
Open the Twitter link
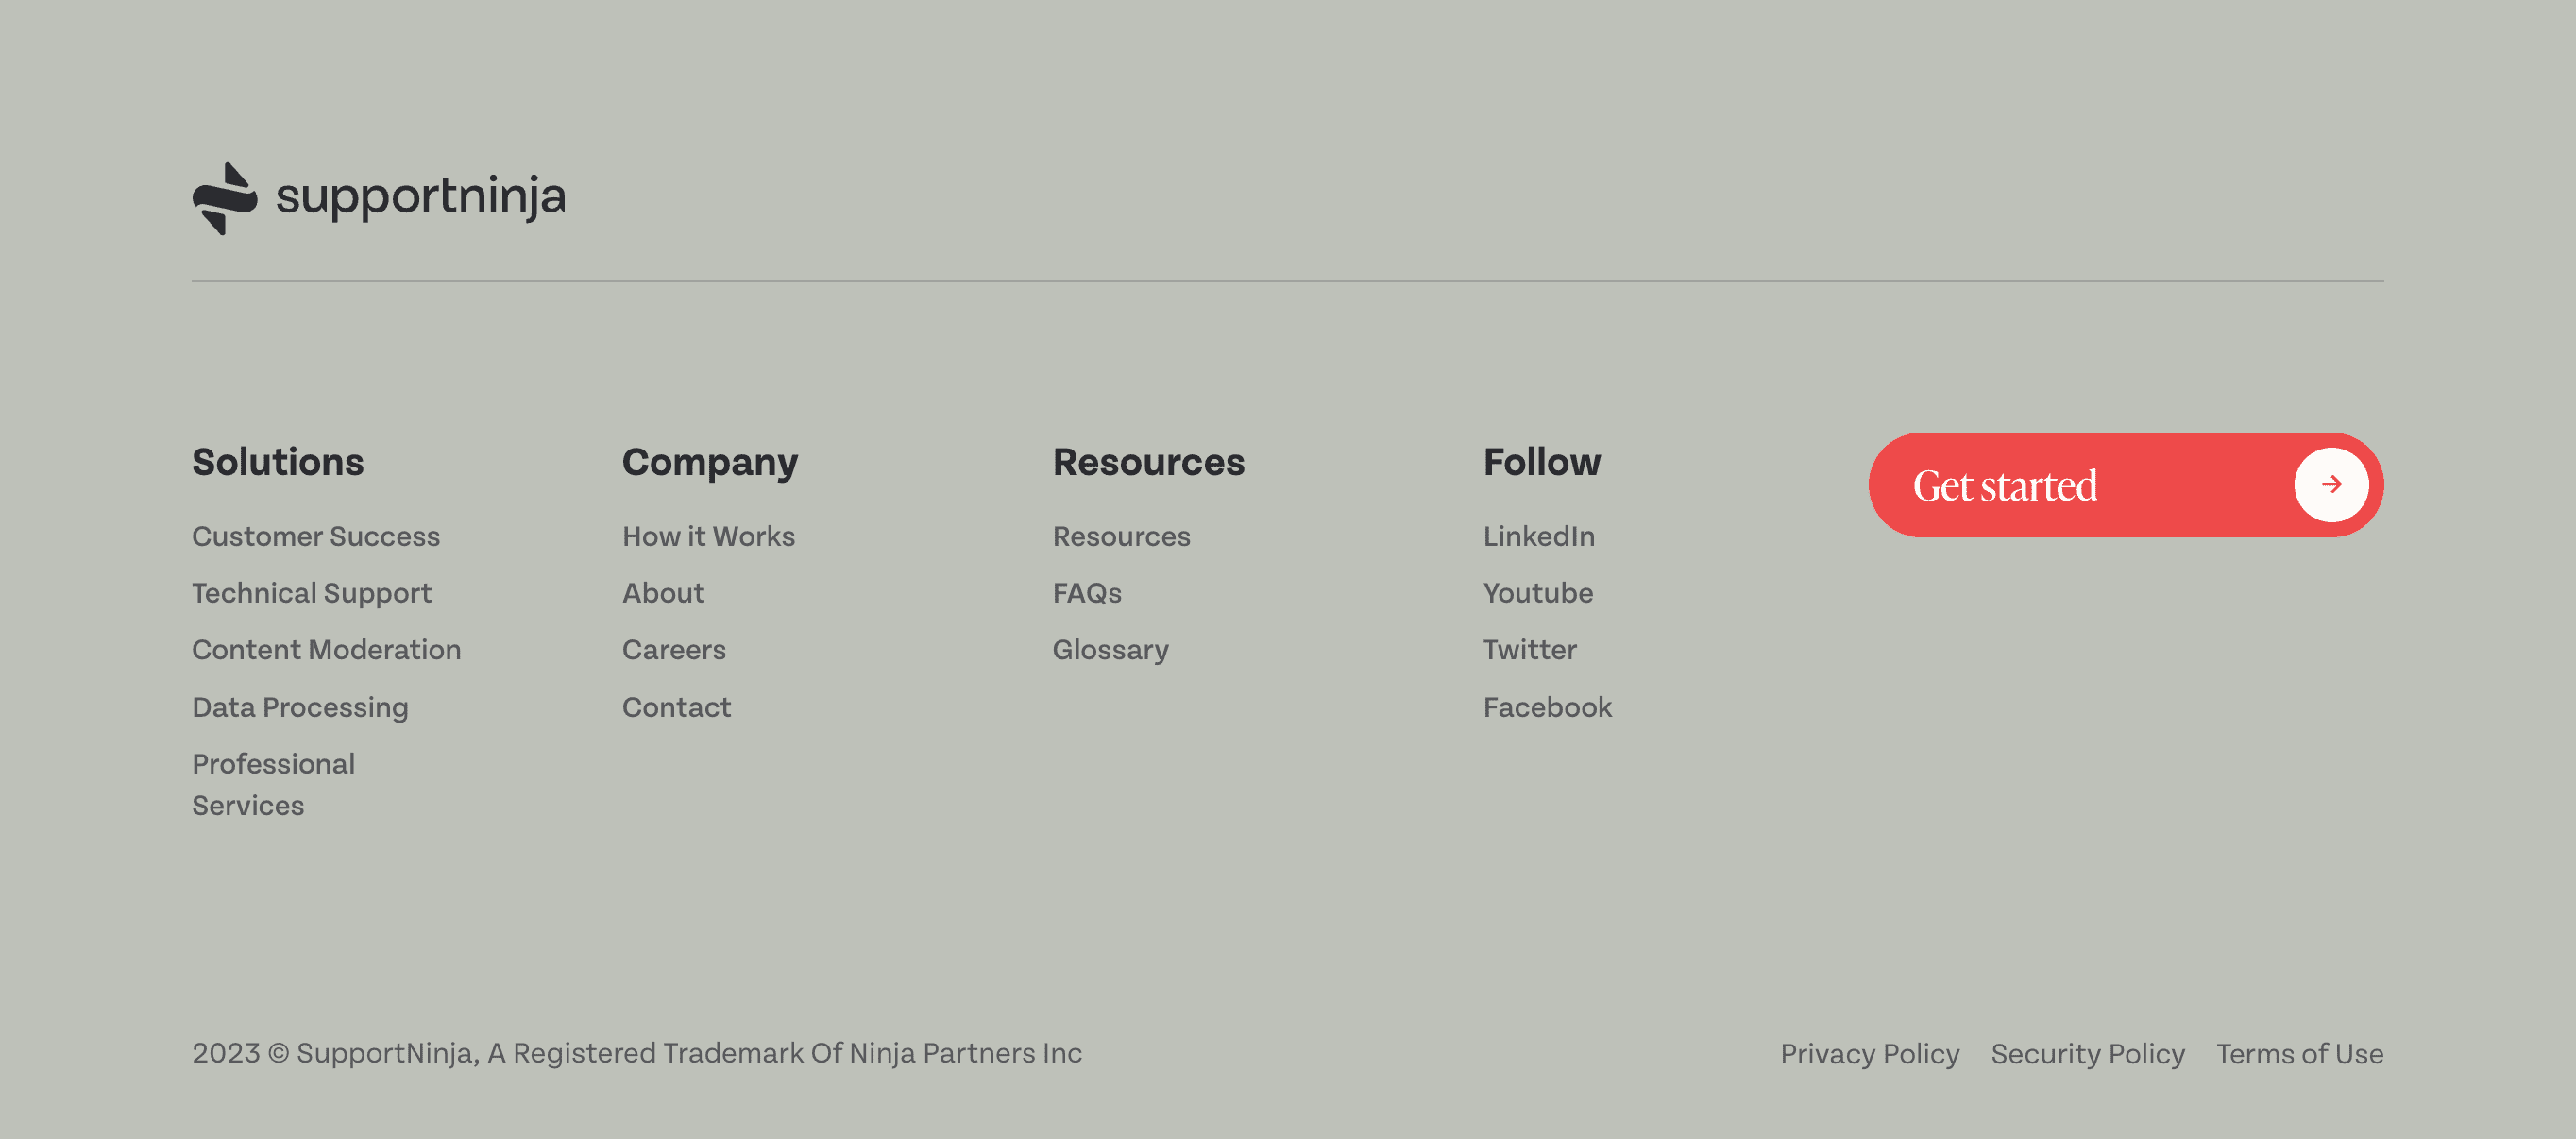coord(1529,650)
